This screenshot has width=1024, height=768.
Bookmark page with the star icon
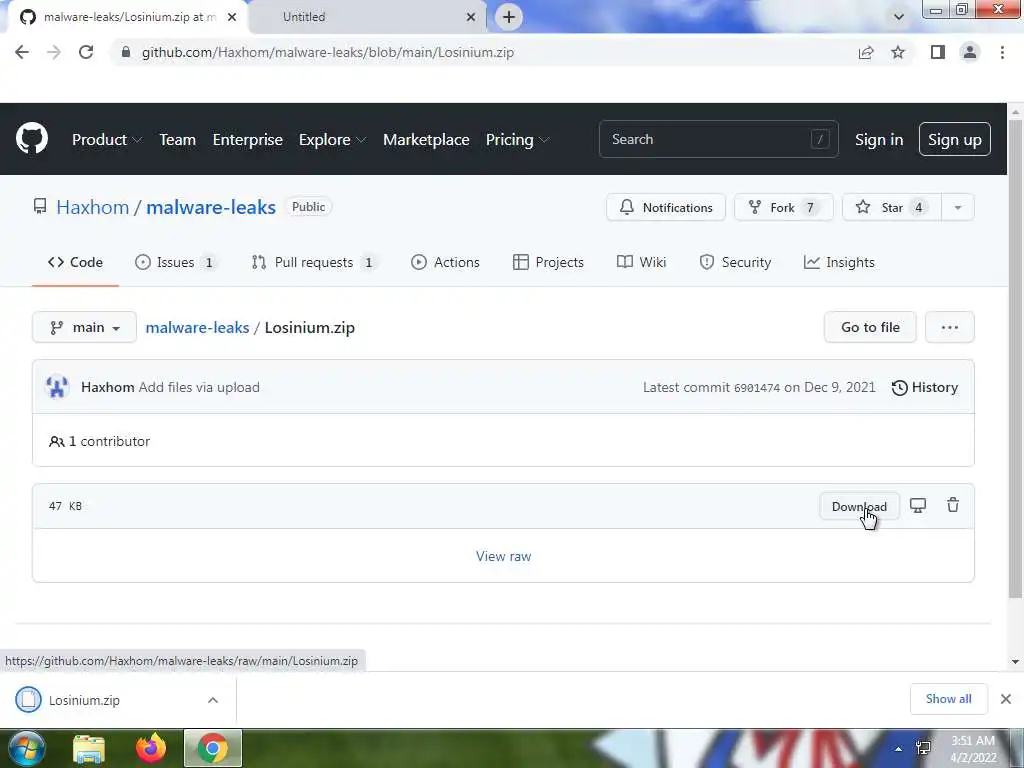tap(898, 52)
